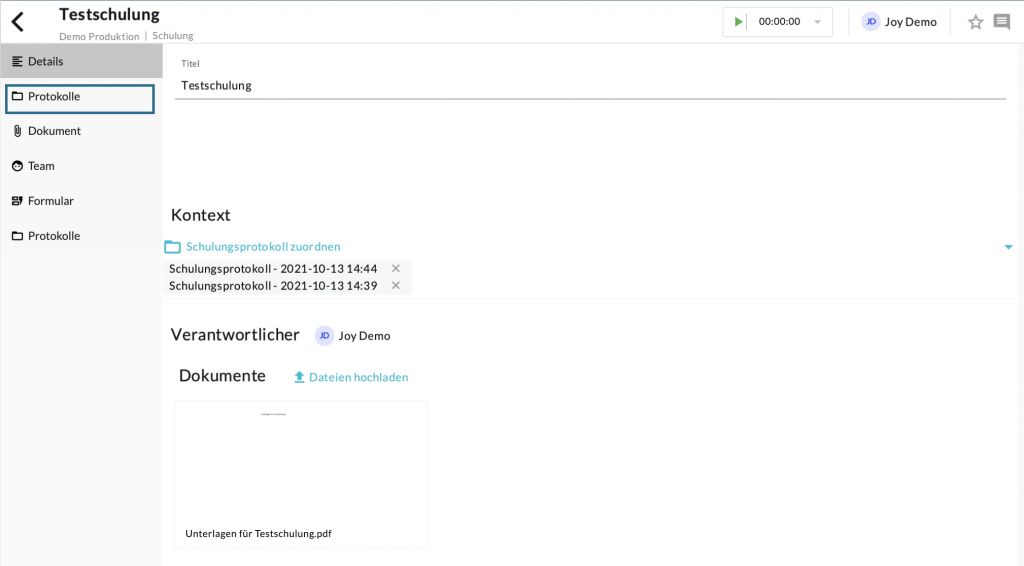Click the JD user avatar in header
1024x566 pixels.
pyautogui.click(x=871, y=22)
